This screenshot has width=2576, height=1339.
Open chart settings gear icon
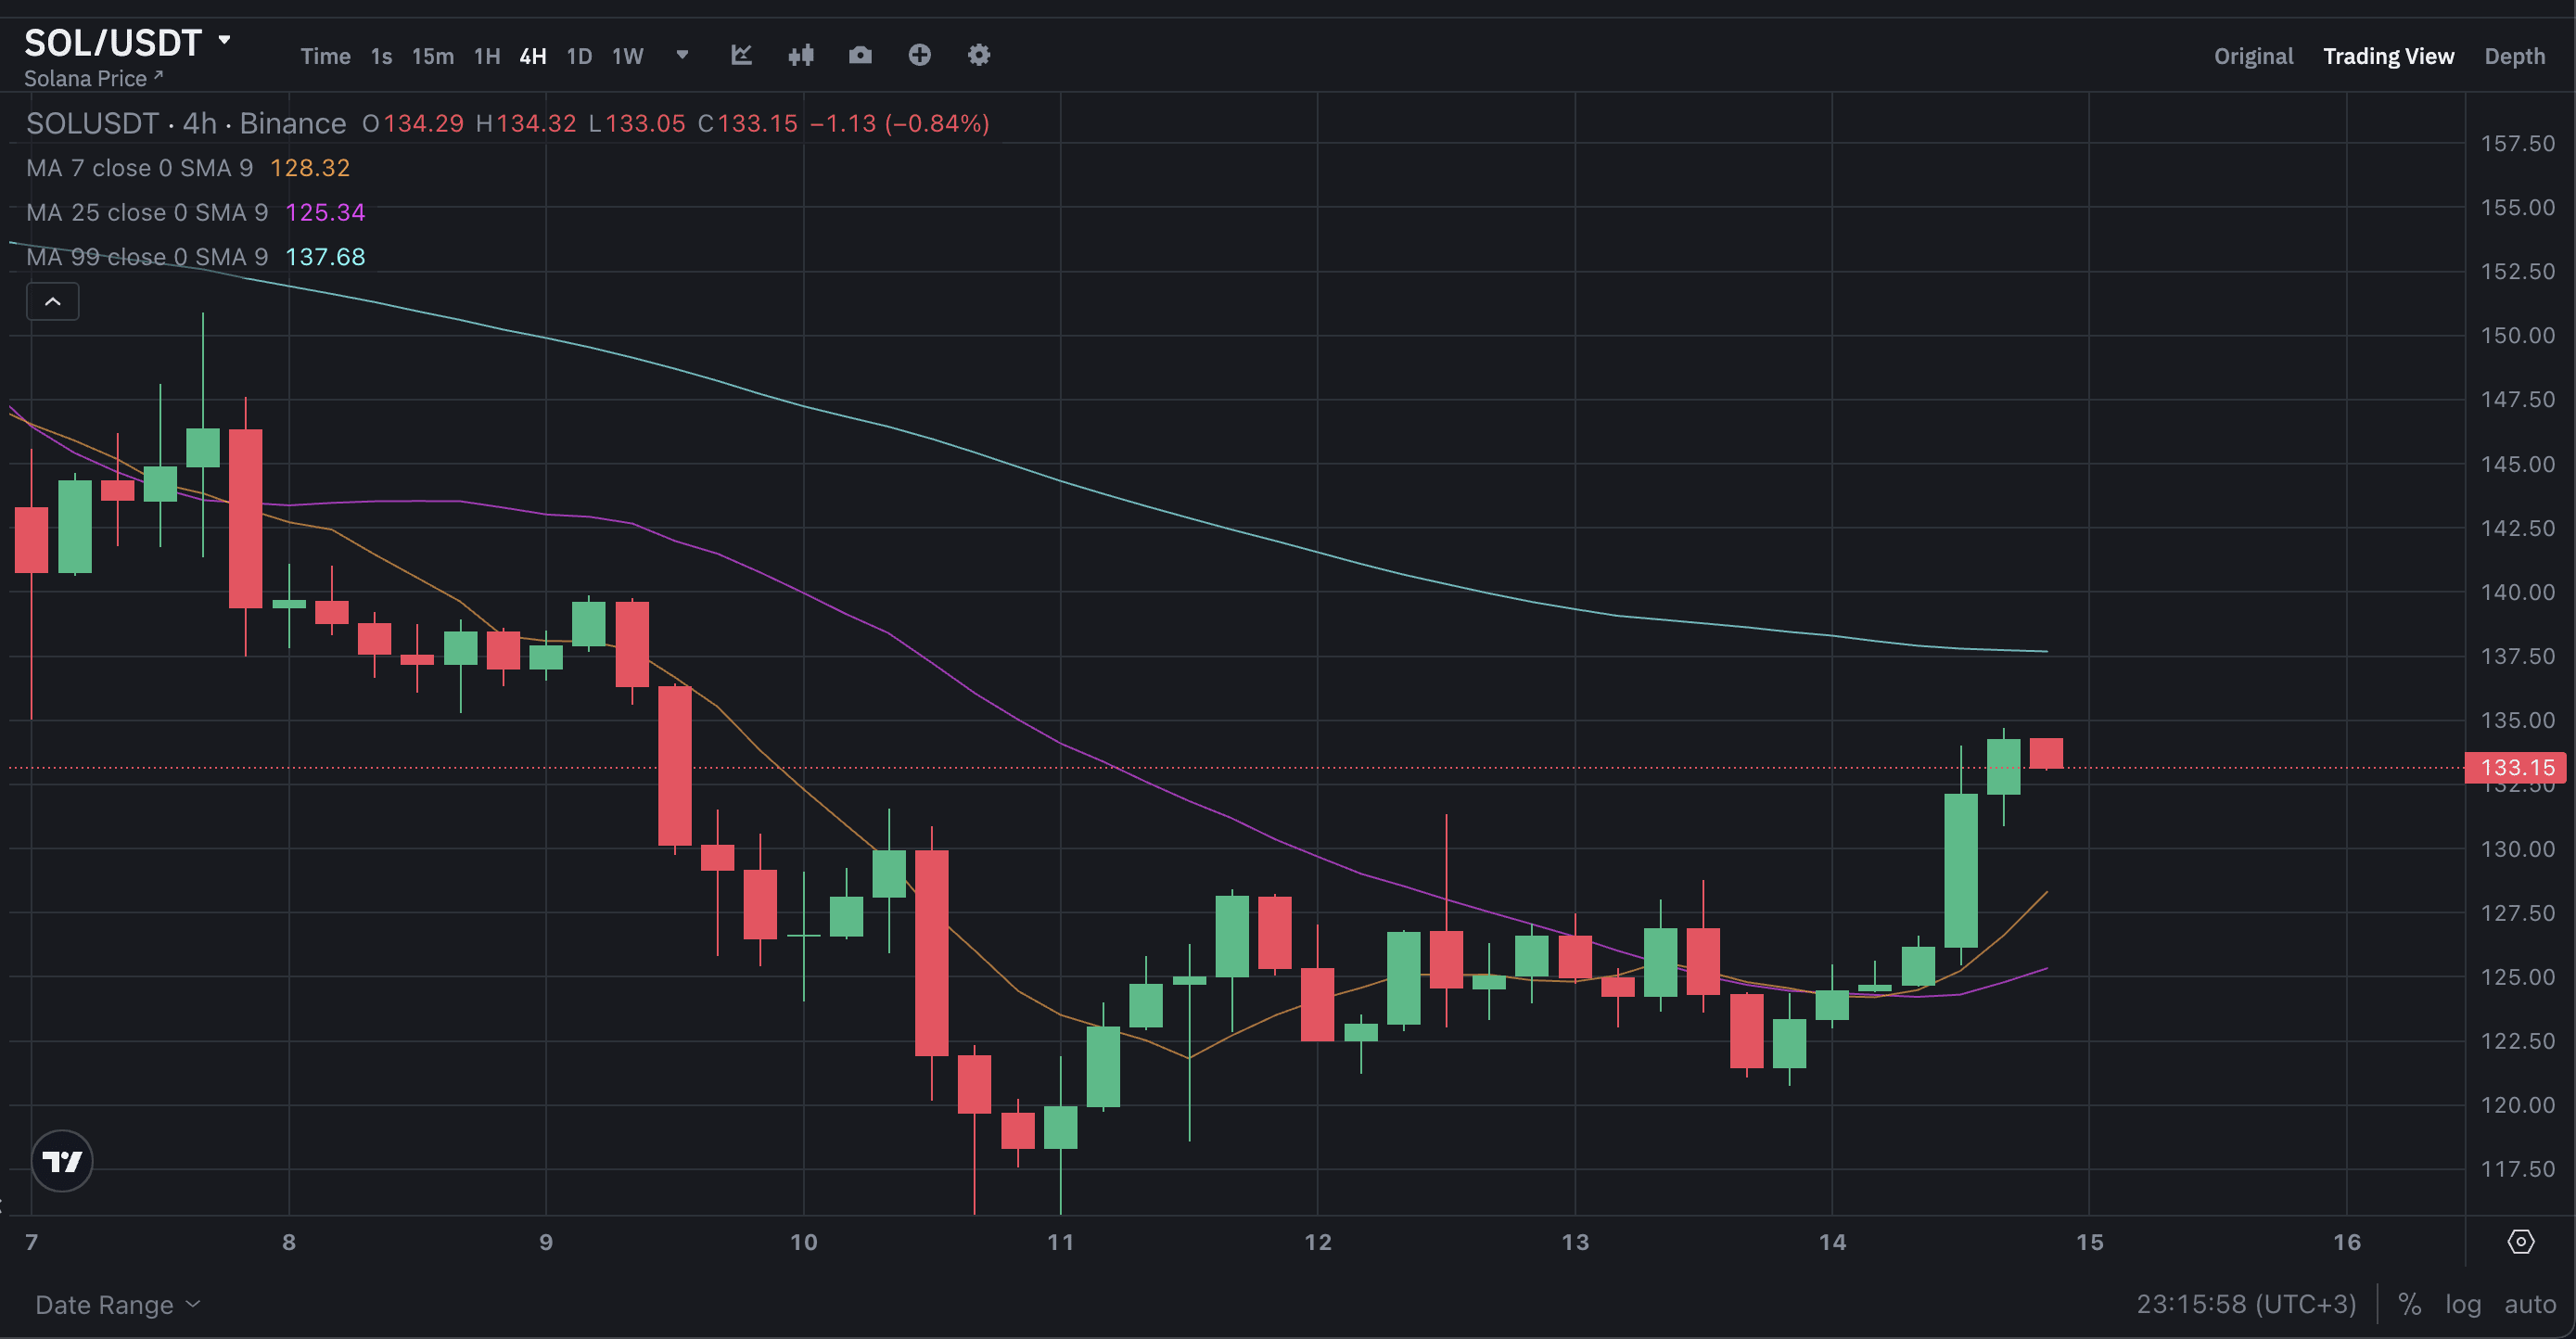point(978,55)
